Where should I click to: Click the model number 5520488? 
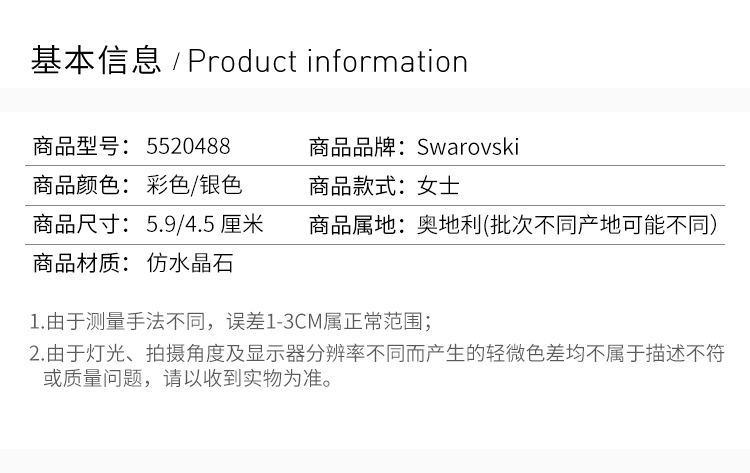point(188,147)
